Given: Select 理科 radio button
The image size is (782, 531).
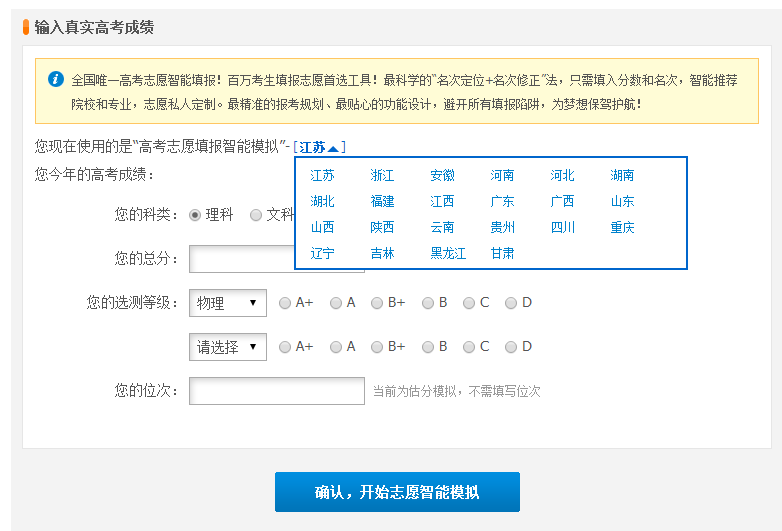Looking at the screenshot, I should pyautogui.click(x=195, y=214).
